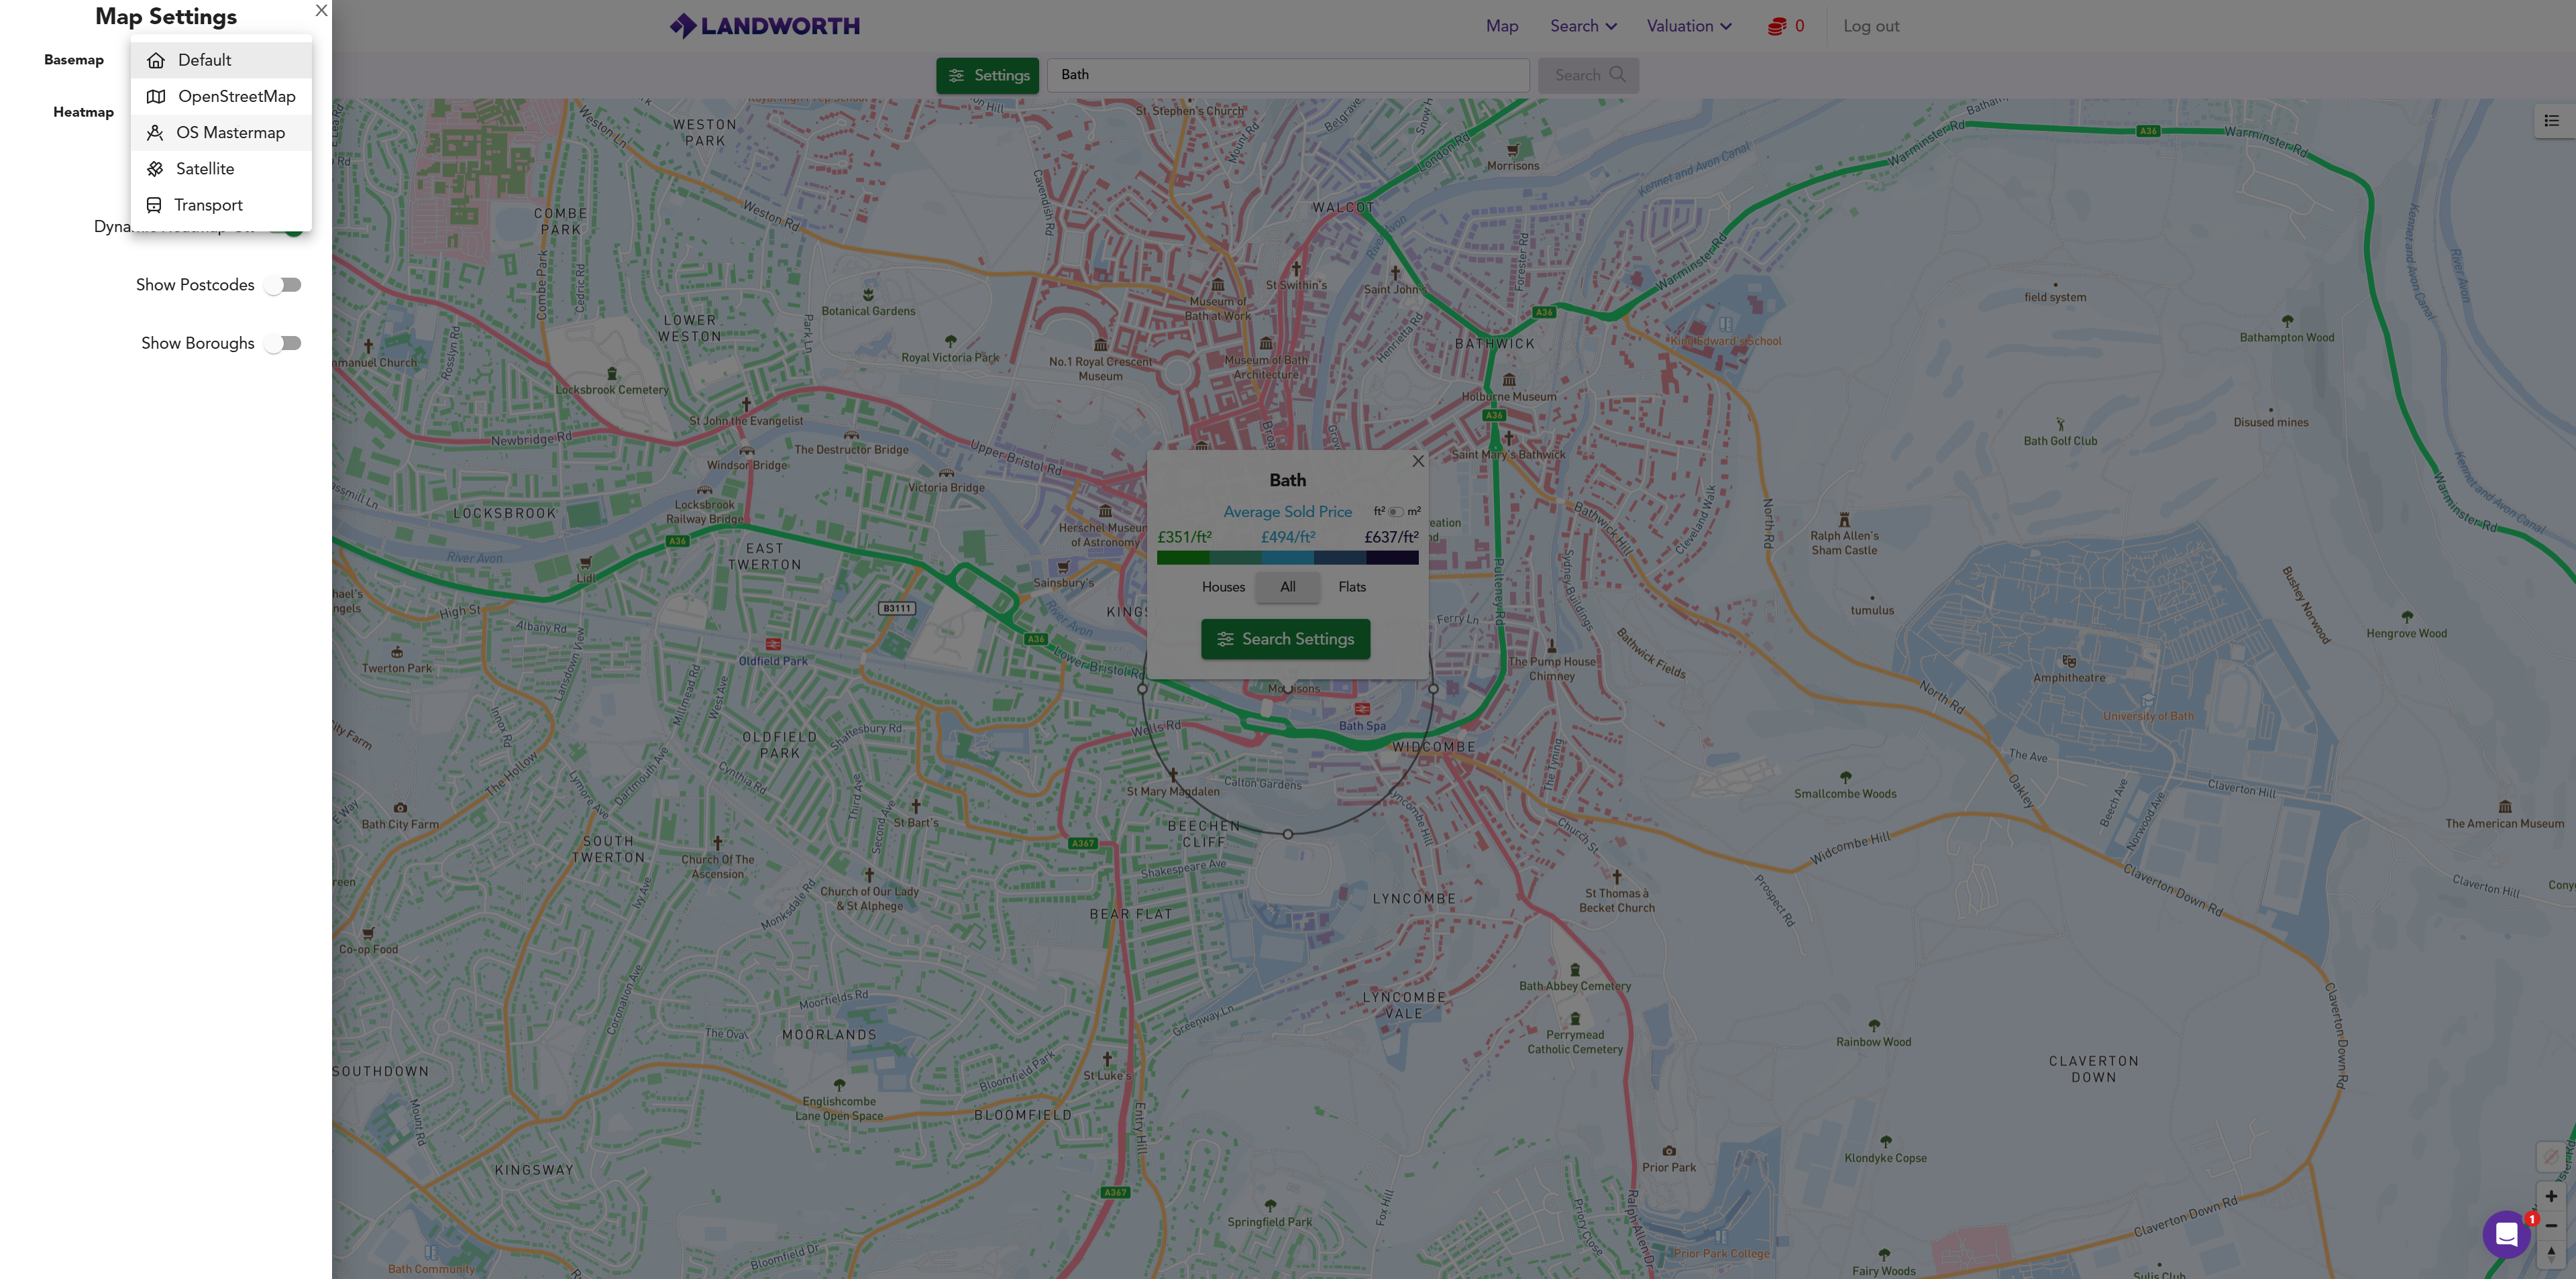The width and height of the screenshot is (2576, 1279).
Task: Click the Default home icon
Action: tap(156, 61)
